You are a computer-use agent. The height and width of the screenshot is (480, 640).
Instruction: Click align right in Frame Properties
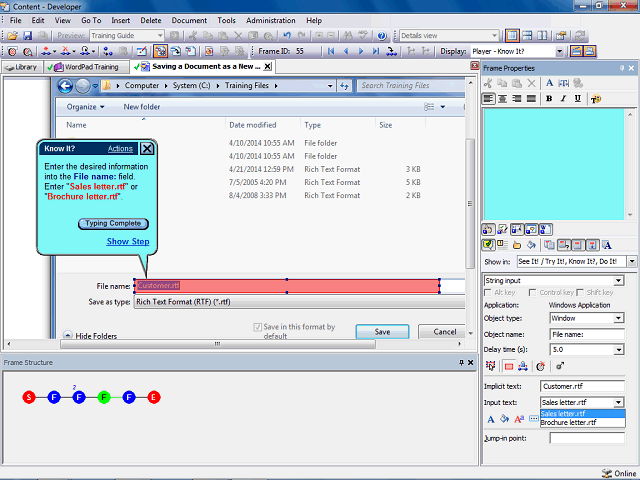[517, 99]
